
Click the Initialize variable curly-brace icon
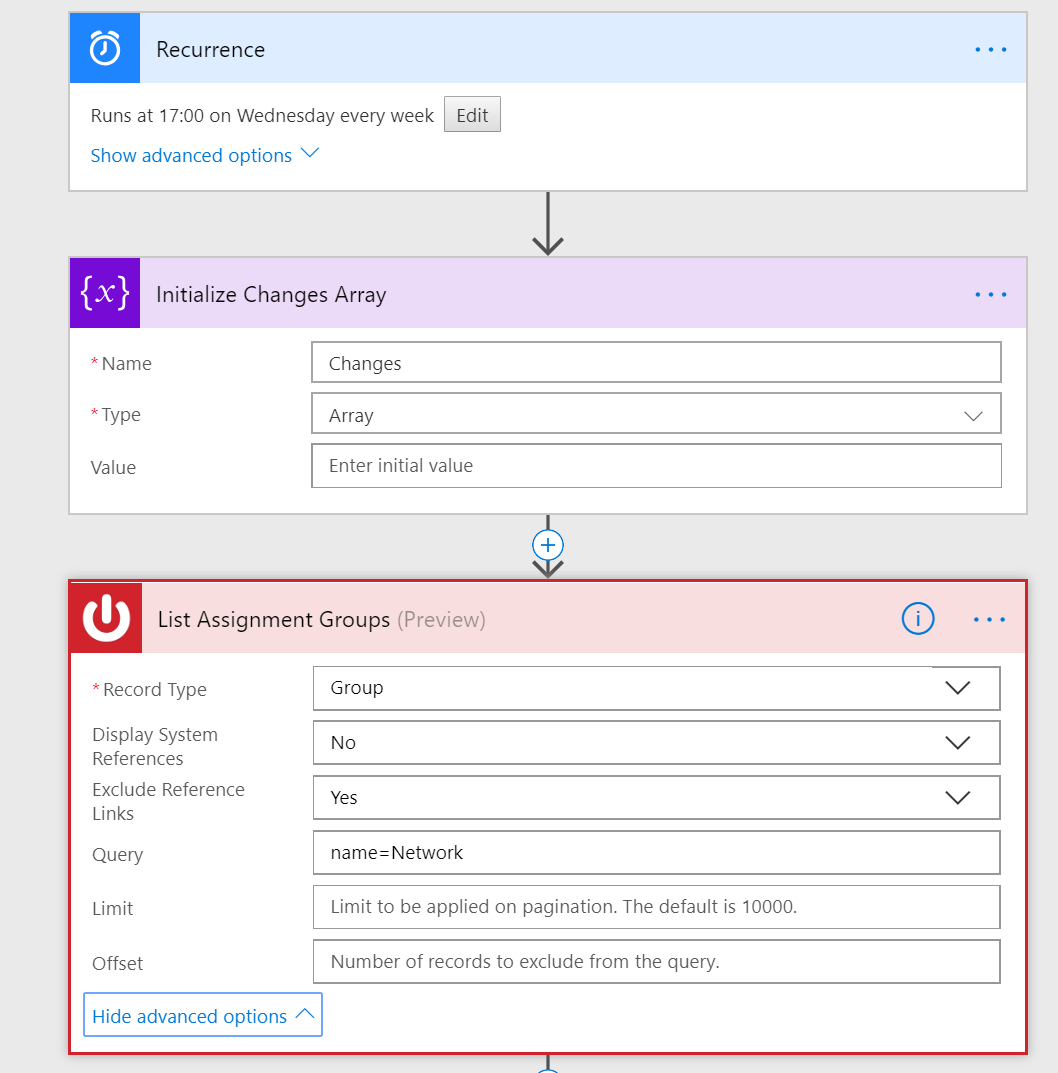(105, 294)
